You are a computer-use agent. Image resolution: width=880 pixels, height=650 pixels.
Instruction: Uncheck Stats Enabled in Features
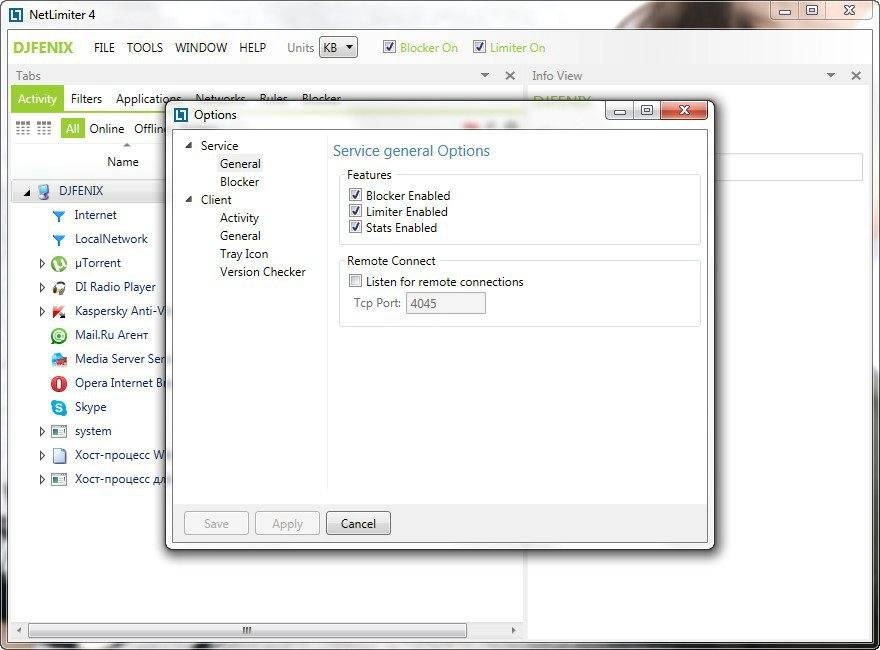(x=355, y=227)
